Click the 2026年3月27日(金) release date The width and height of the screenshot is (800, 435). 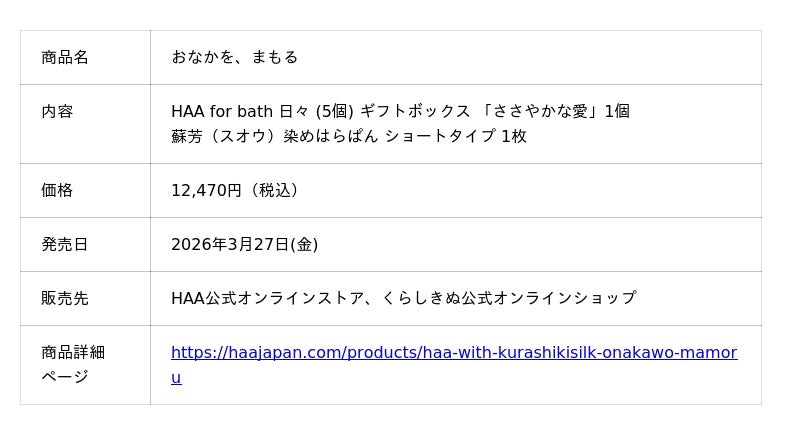pyautogui.click(x=244, y=245)
